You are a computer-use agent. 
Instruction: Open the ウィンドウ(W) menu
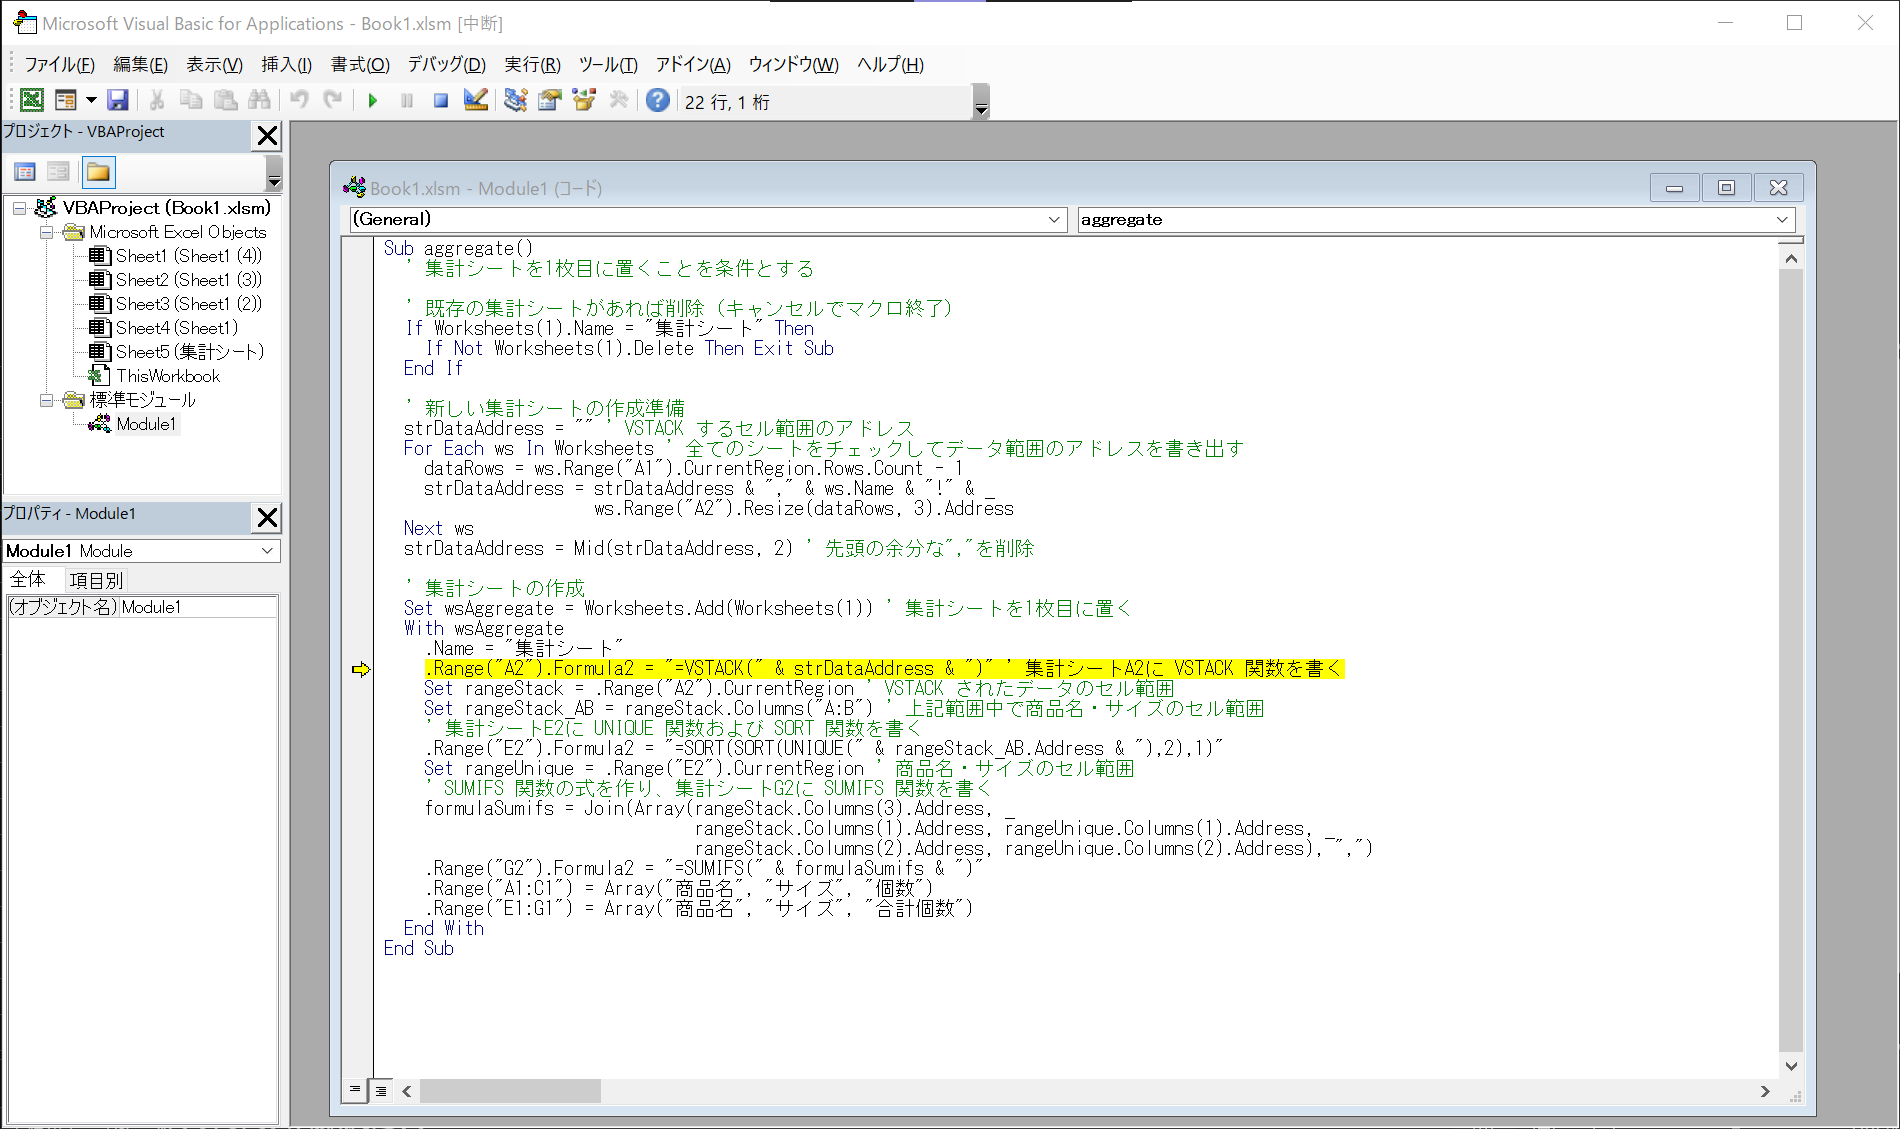tap(793, 65)
